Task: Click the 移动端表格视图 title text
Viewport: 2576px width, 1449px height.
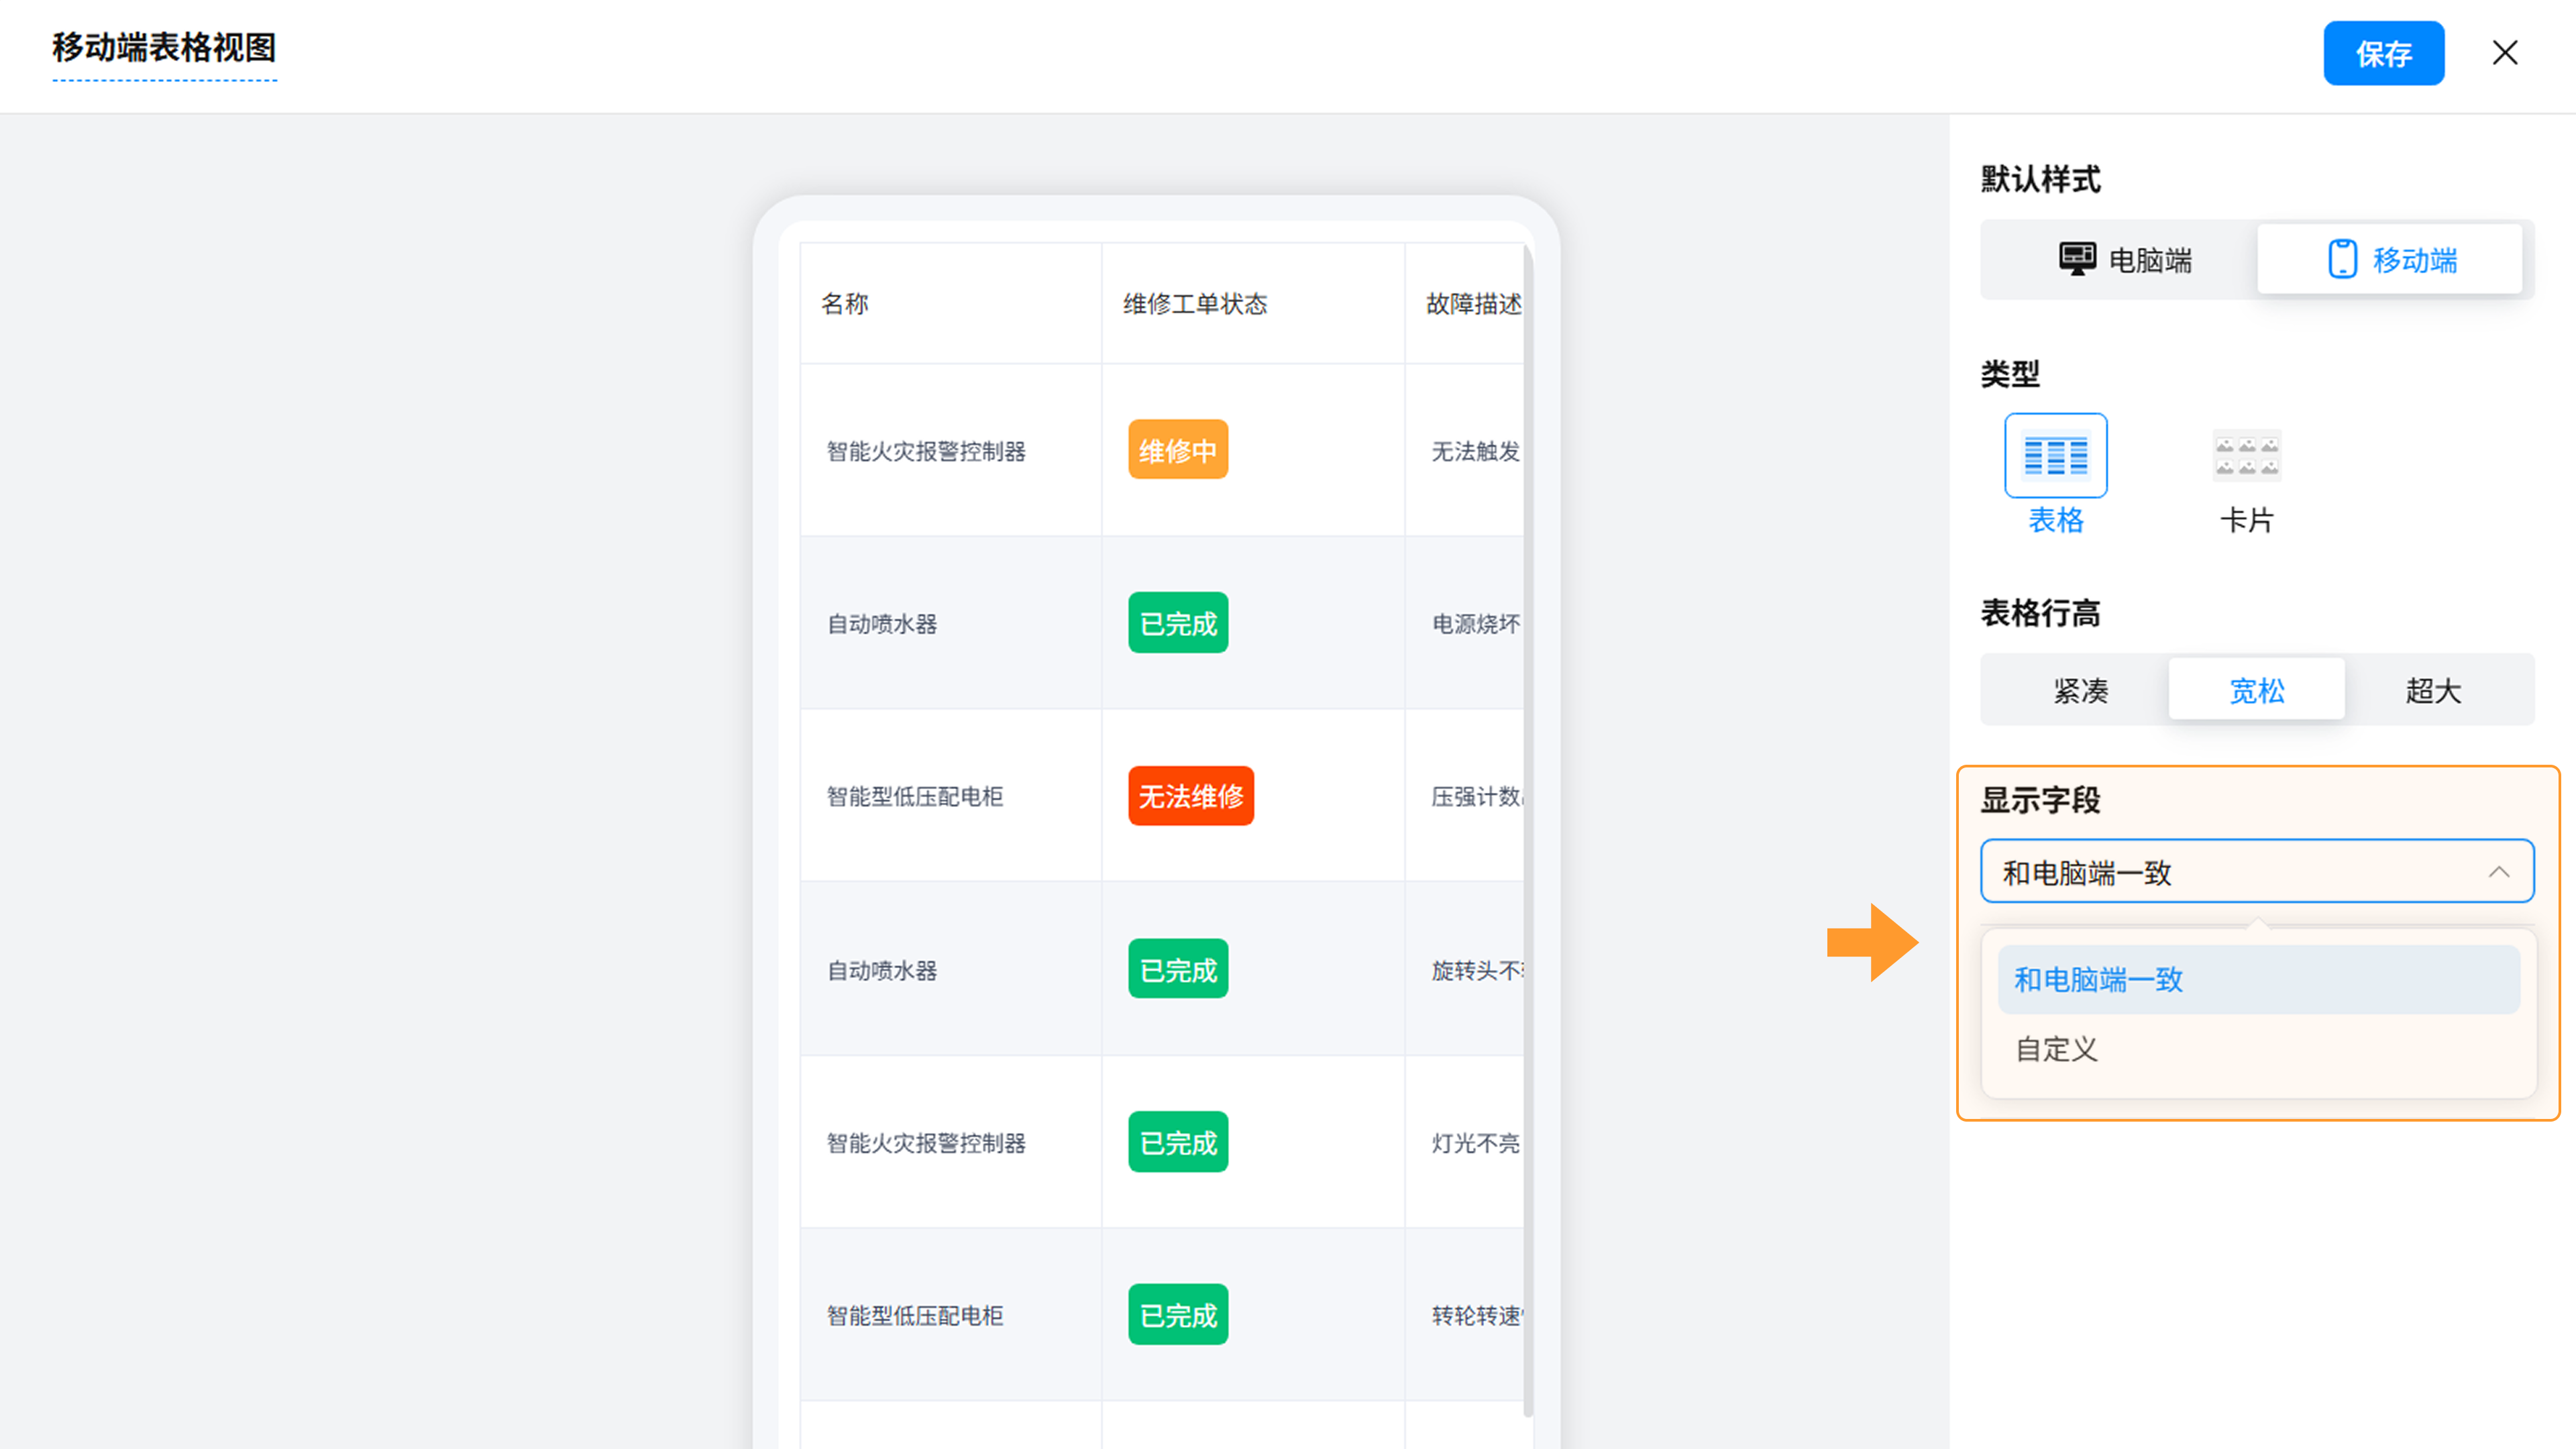Action: coord(164,47)
